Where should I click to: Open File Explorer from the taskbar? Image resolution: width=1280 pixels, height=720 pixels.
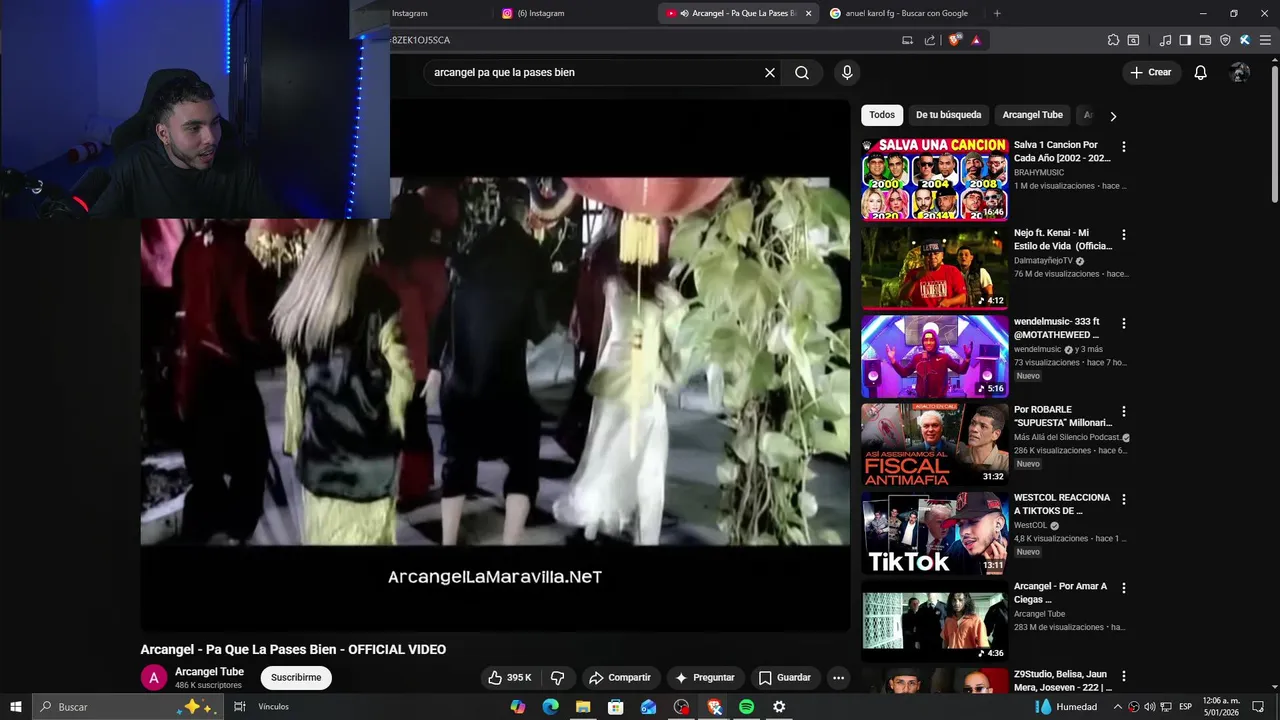(x=583, y=707)
